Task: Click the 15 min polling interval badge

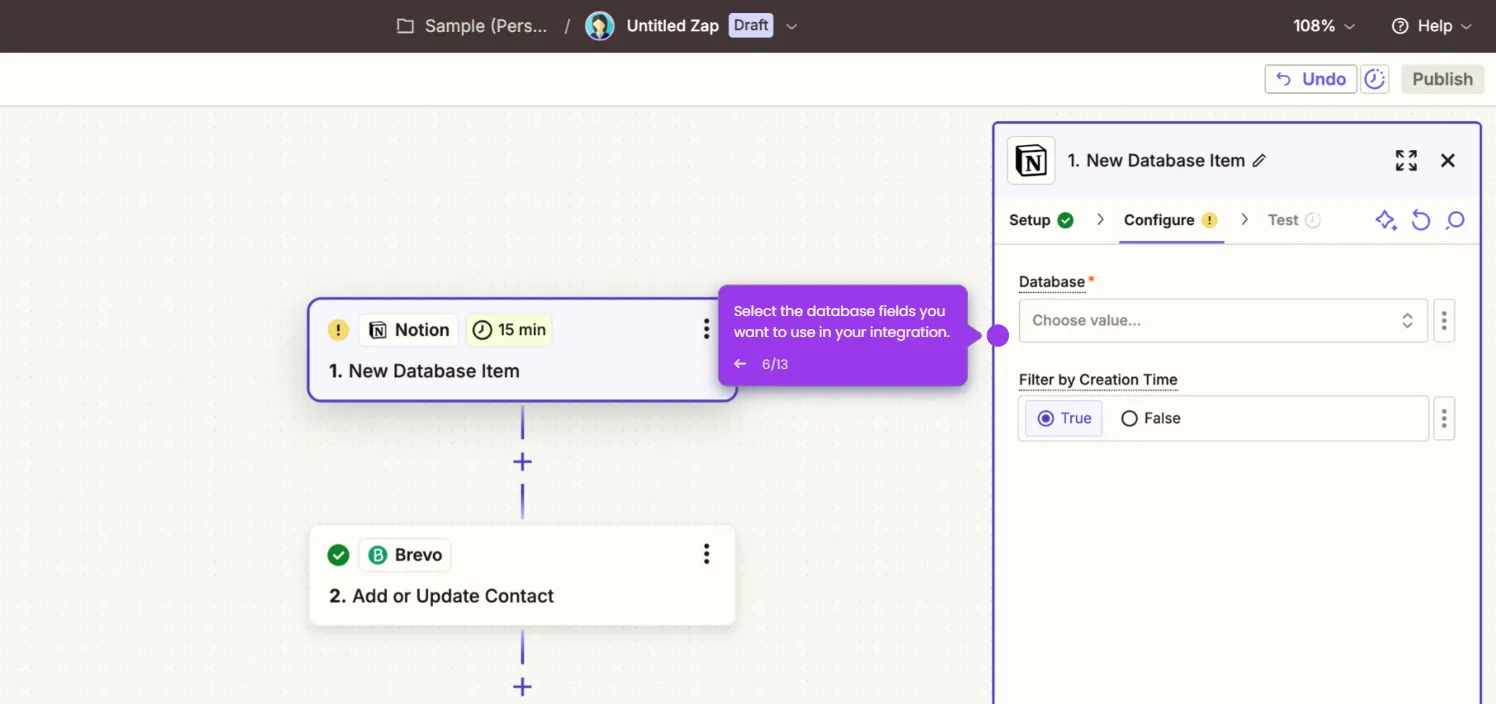Action: pyautogui.click(x=509, y=330)
